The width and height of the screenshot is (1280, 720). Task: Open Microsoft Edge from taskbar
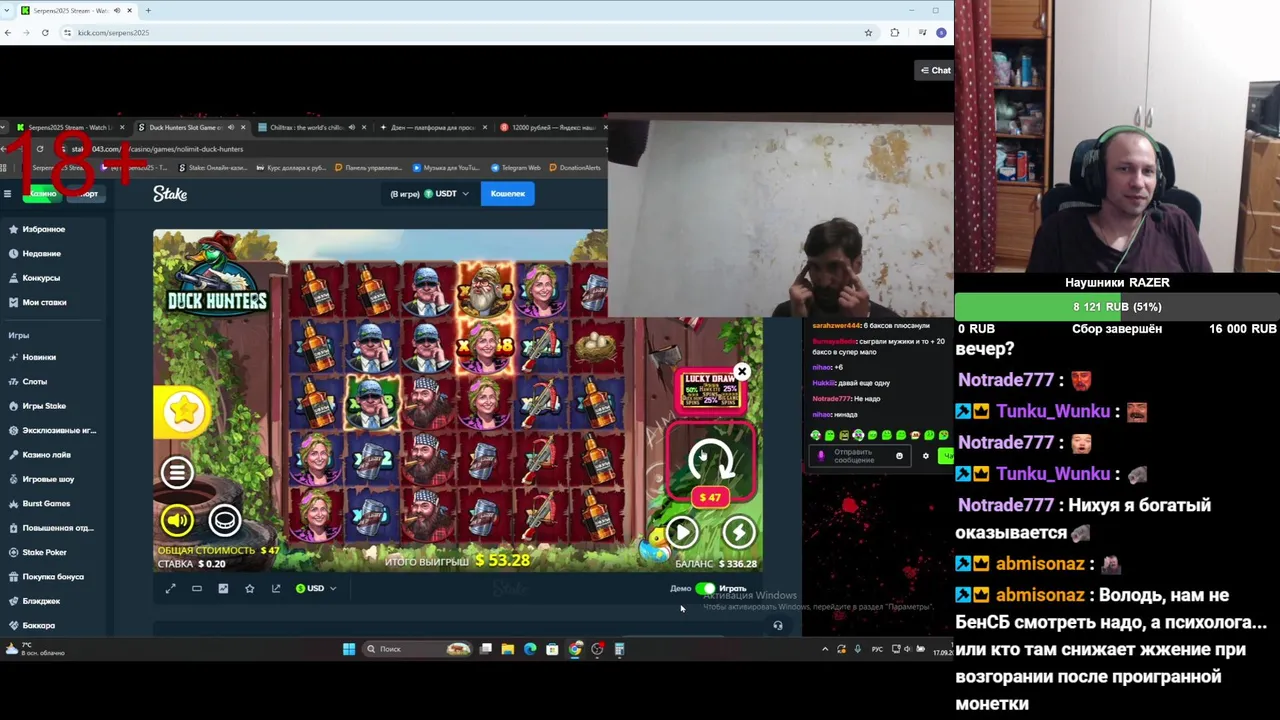530,649
